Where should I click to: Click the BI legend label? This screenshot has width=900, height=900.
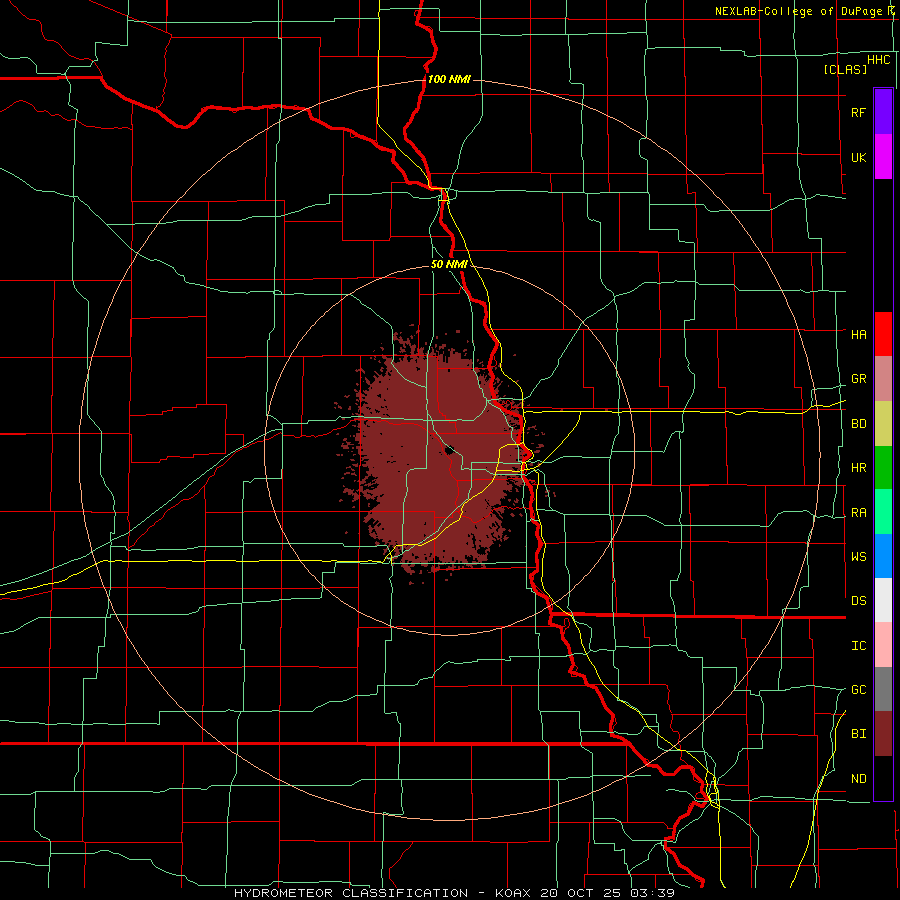858,734
